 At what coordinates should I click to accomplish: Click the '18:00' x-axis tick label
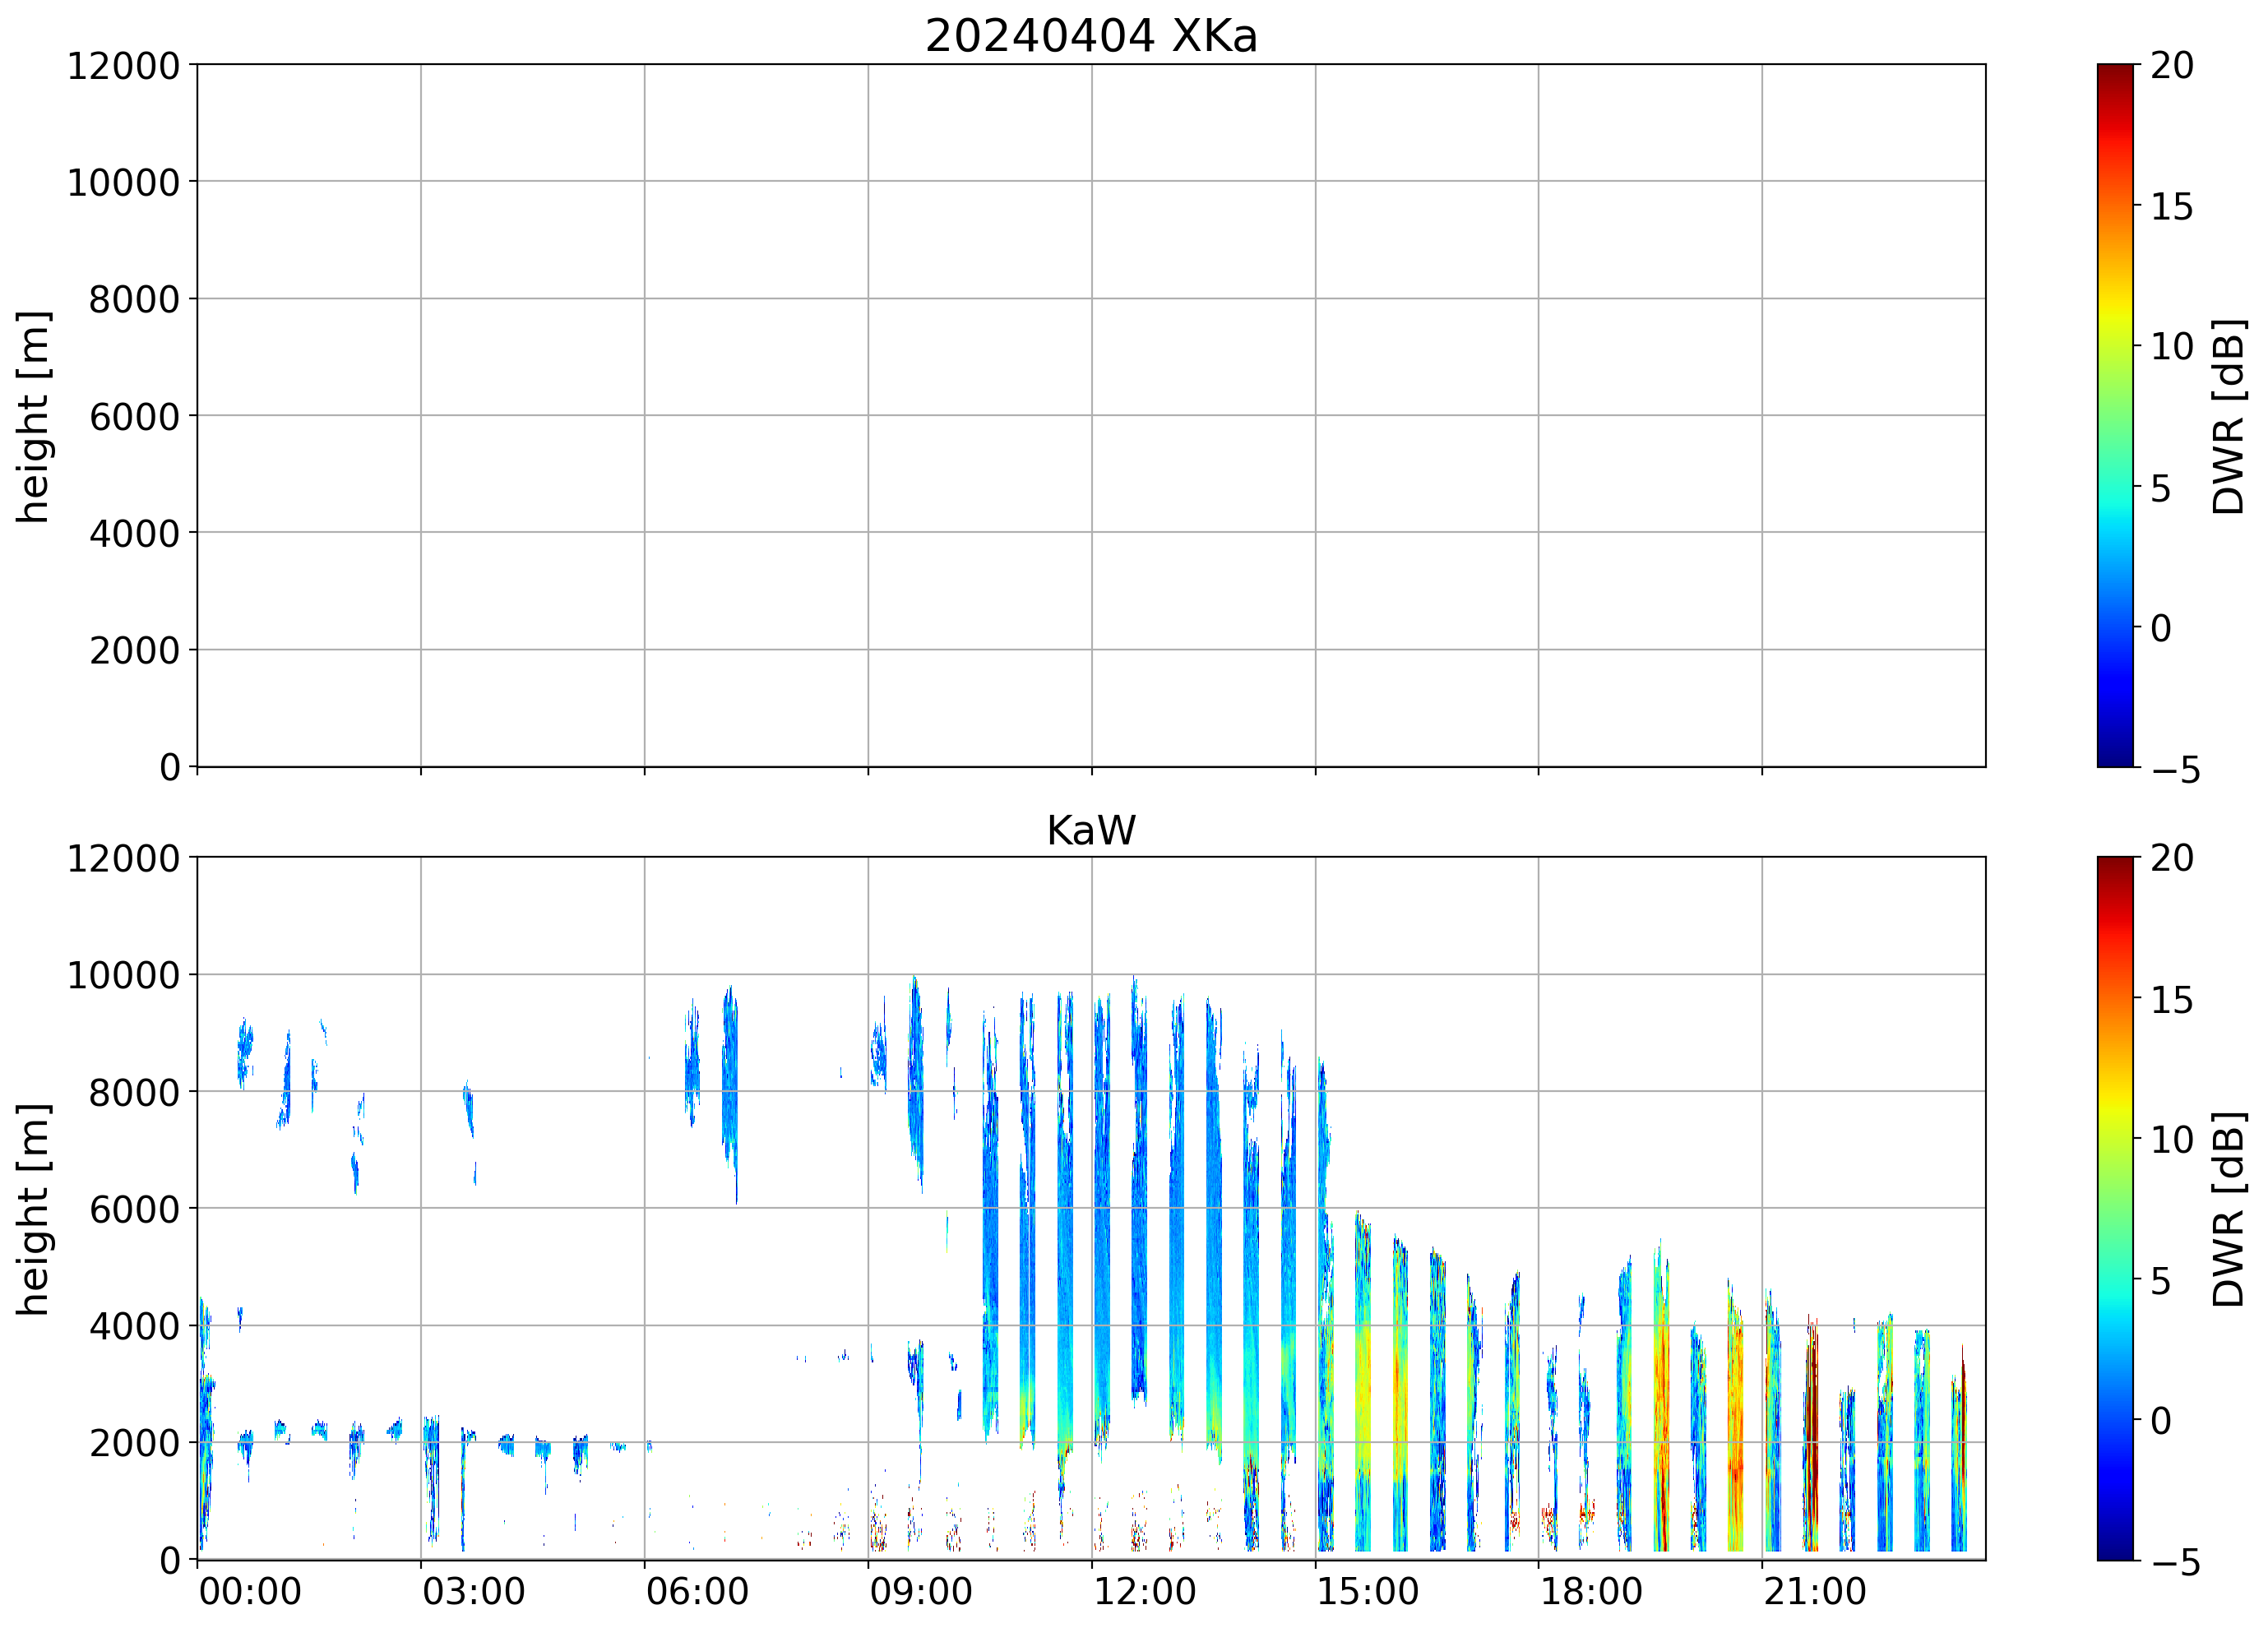coord(1590,1591)
